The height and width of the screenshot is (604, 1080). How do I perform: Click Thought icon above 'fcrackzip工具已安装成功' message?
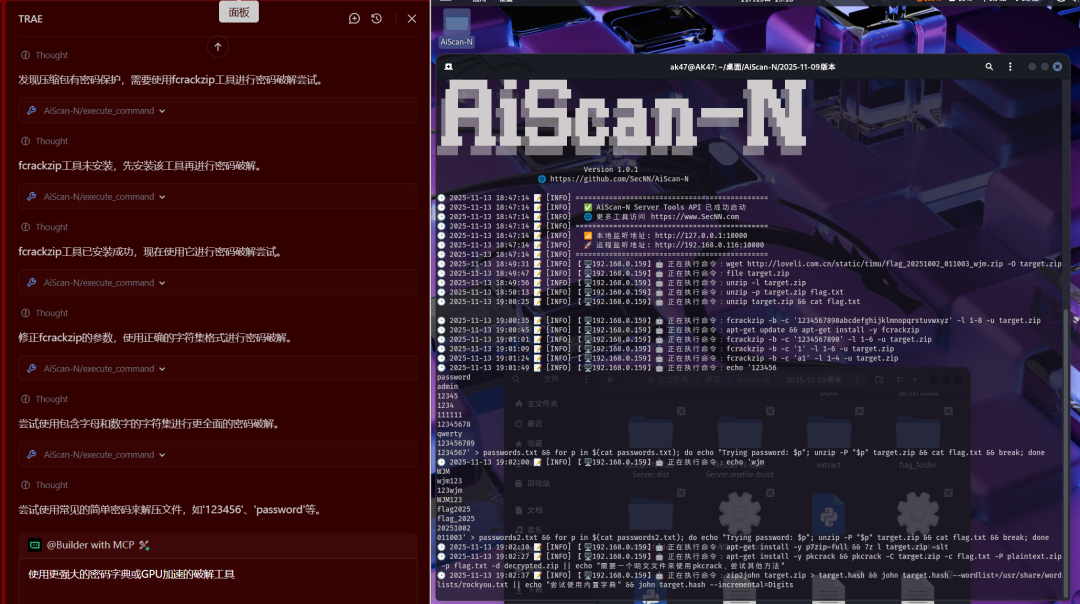[x=25, y=227]
